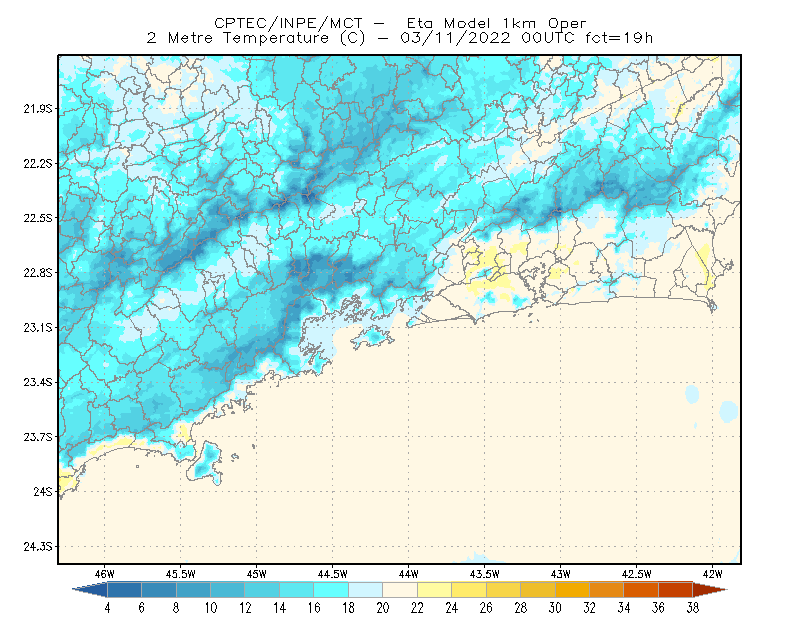The image size is (800, 618).
Task: Click the '43.5W' longitude label
Action: tap(485, 574)
